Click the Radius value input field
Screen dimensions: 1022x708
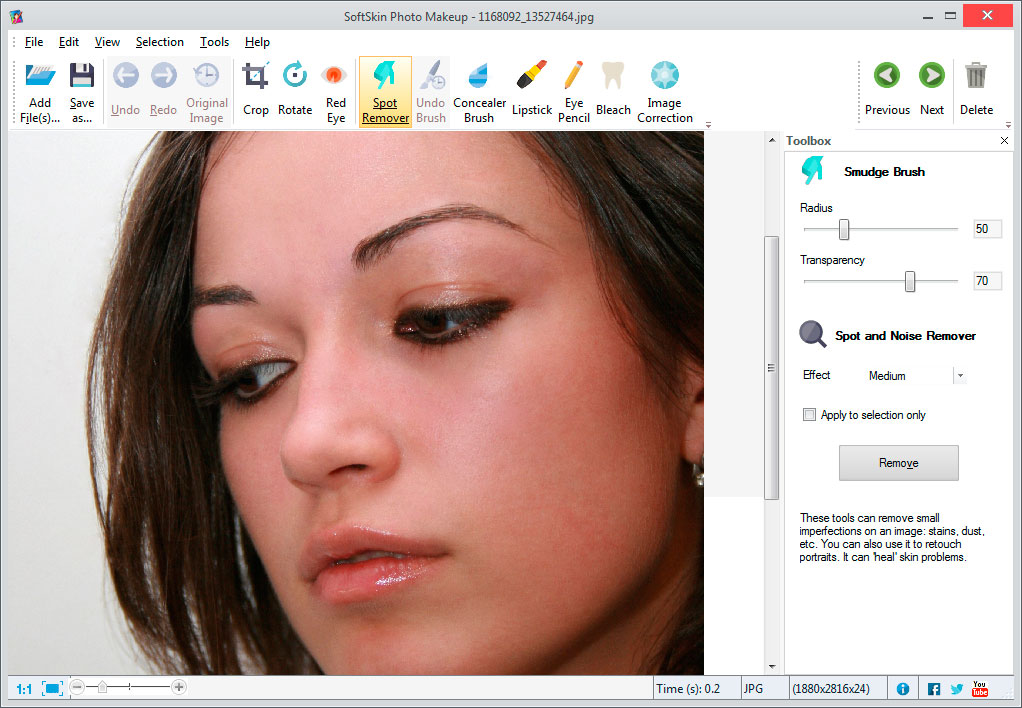pos(986,229)
